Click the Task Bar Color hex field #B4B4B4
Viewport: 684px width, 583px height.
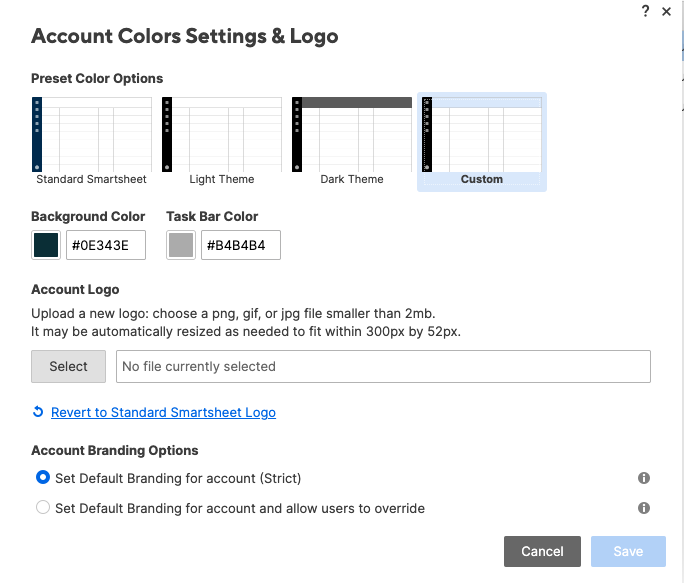pos(241,245)
